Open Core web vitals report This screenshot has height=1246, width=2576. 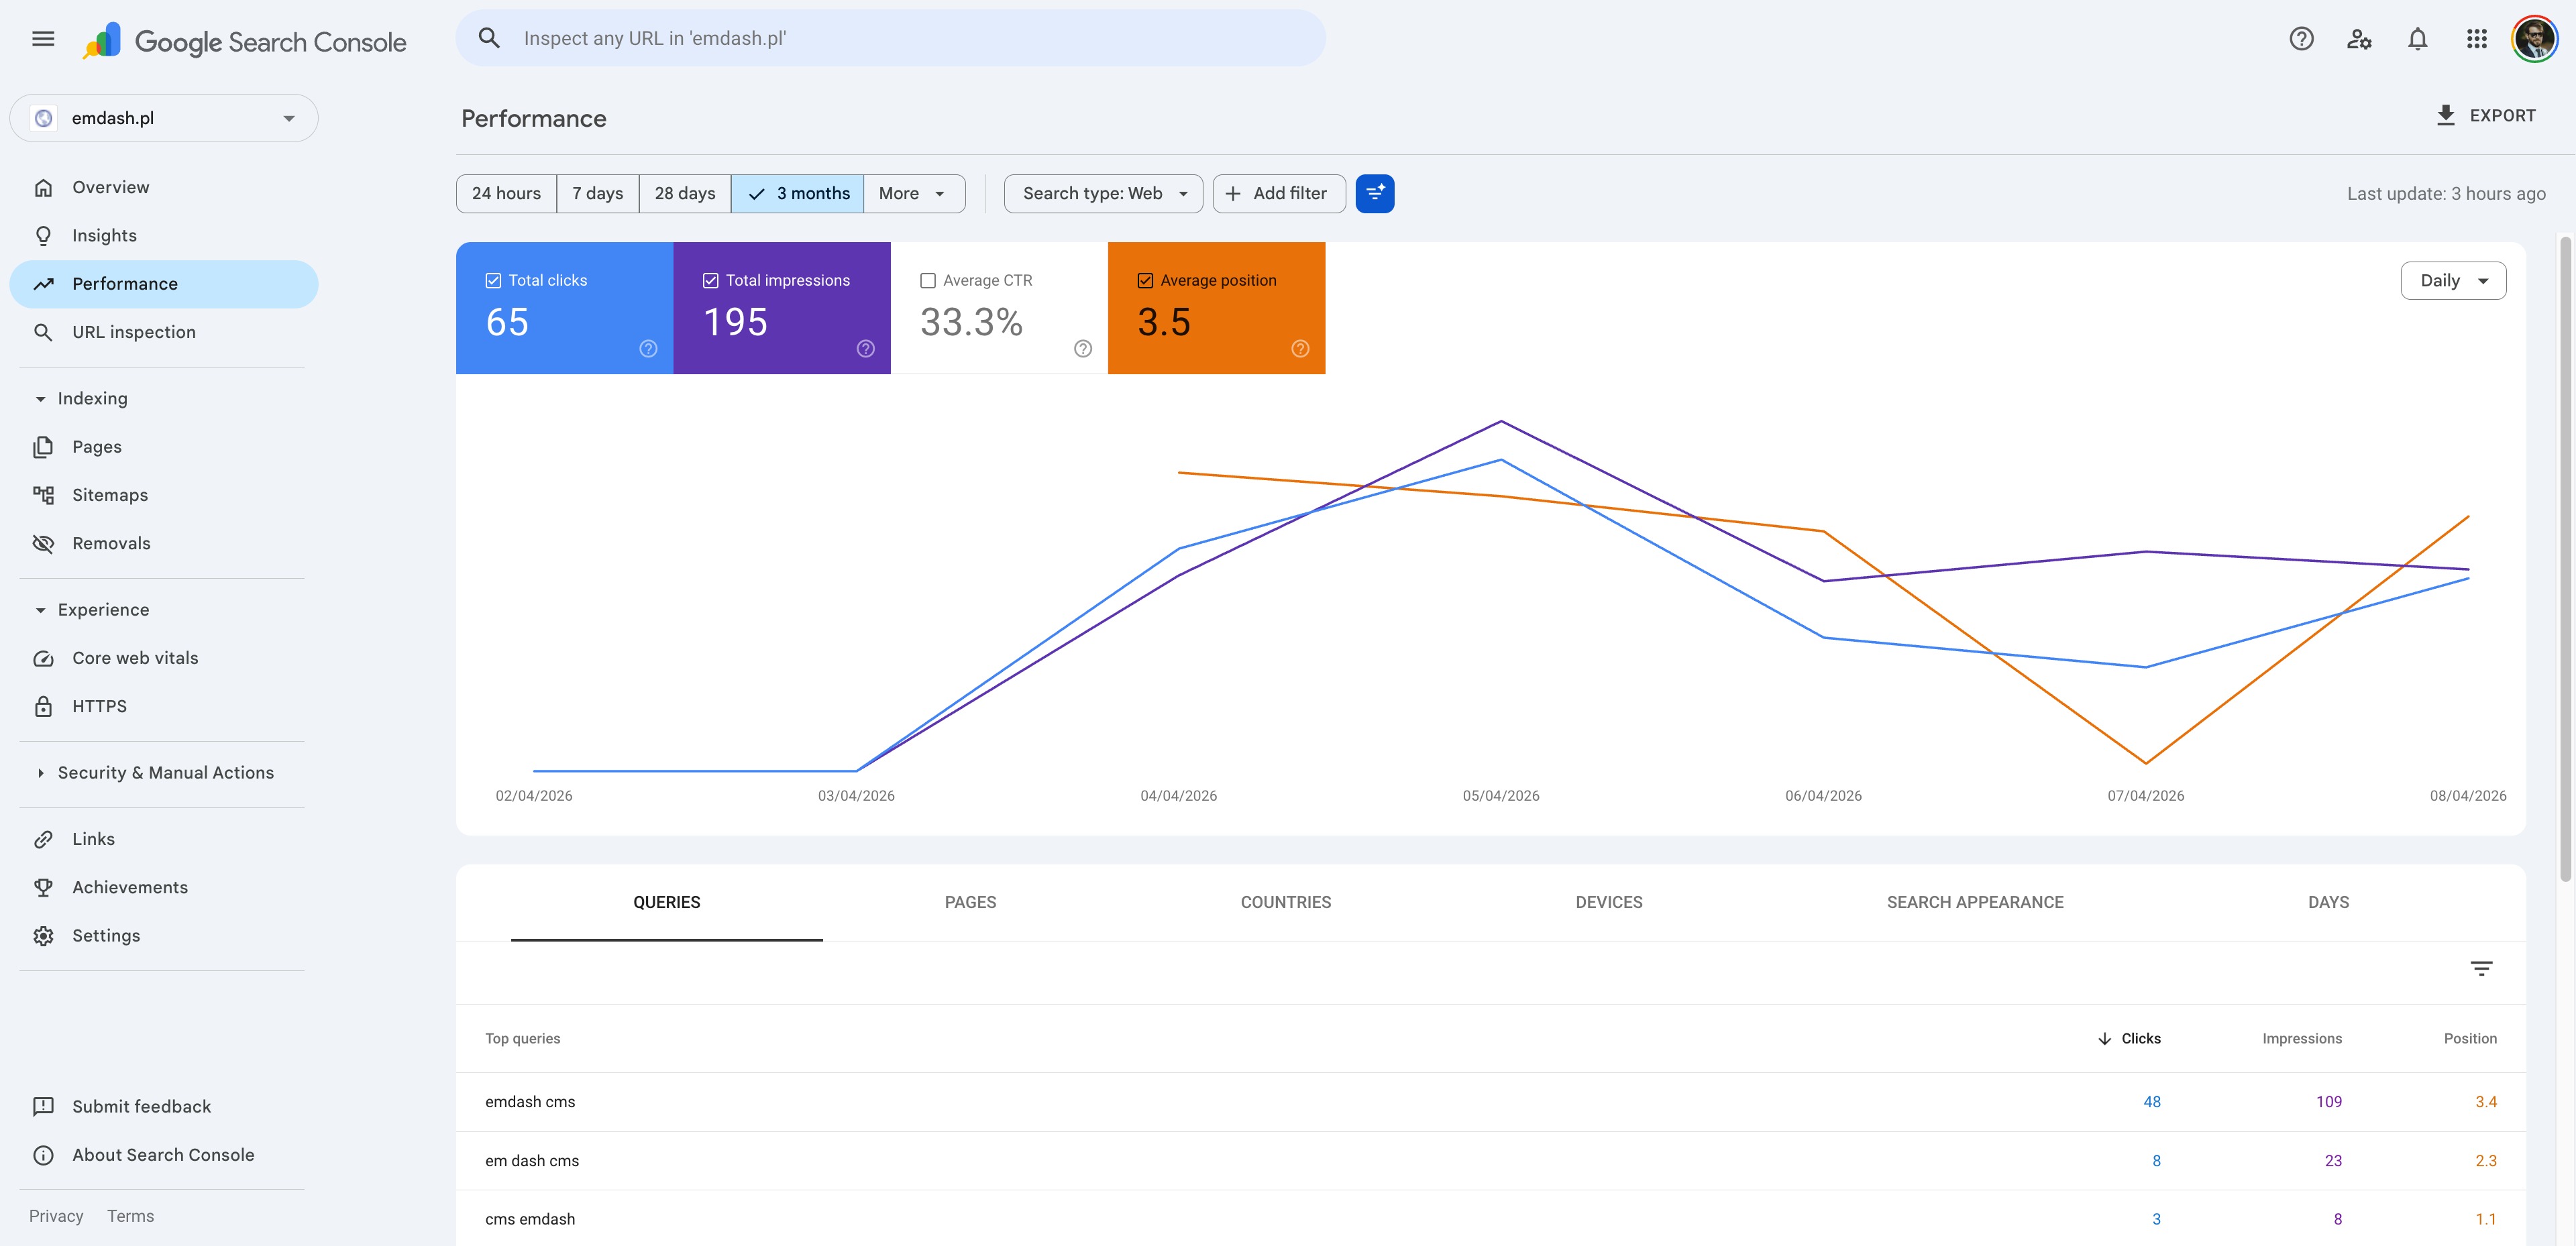tap(134, 657)
